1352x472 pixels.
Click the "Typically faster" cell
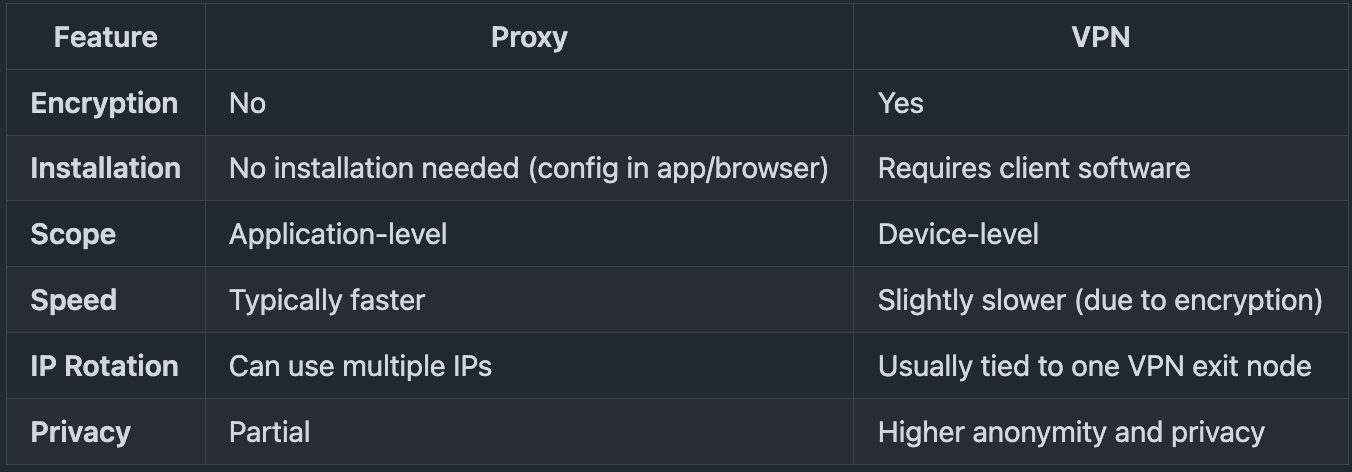point(327,301)
